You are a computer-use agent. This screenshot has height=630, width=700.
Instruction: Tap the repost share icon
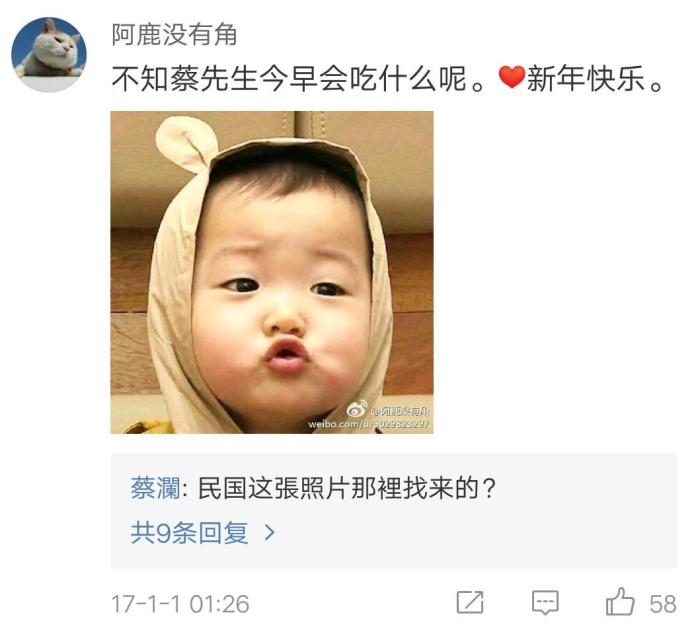pyautogui.click(x=470, y=602)
